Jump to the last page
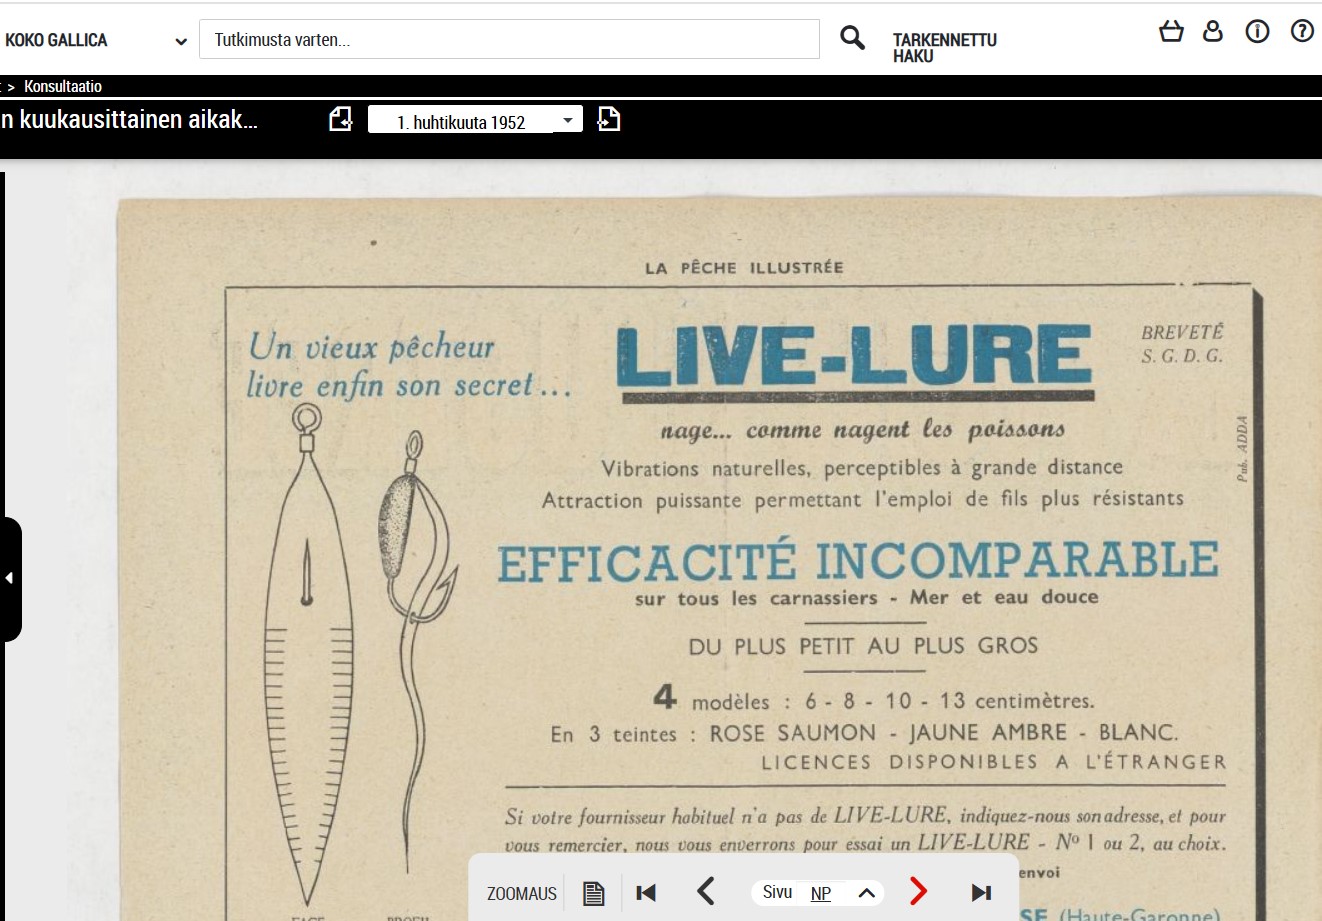This screenshot has height=921, width=1322. coord(981,893)
